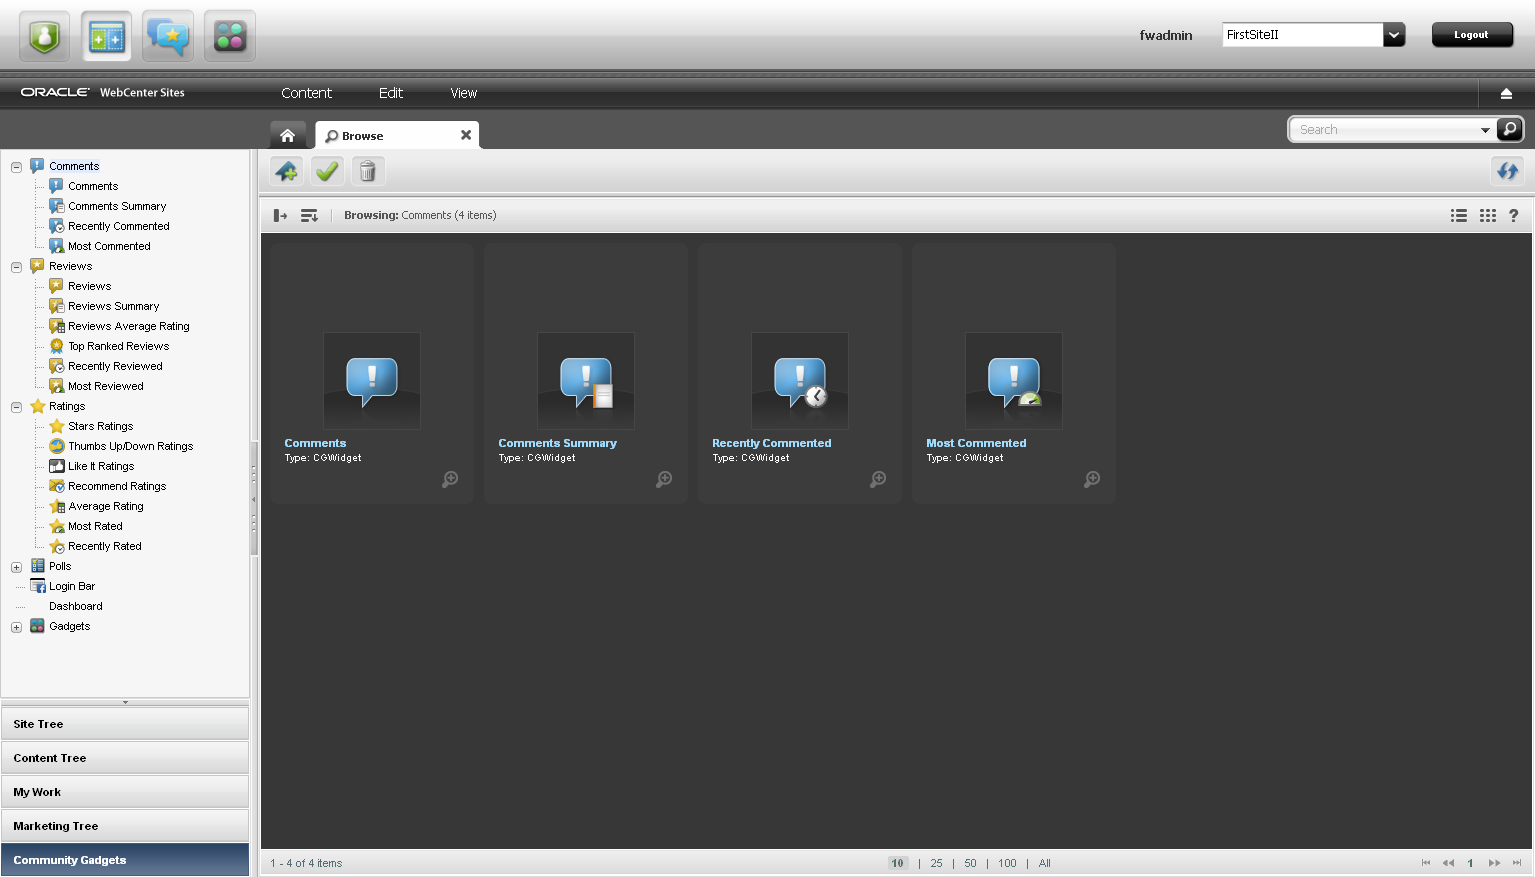Open the Content Tree panel
Image resolution: width=1535 pixels, height=877 pixels.
[125, 758]
